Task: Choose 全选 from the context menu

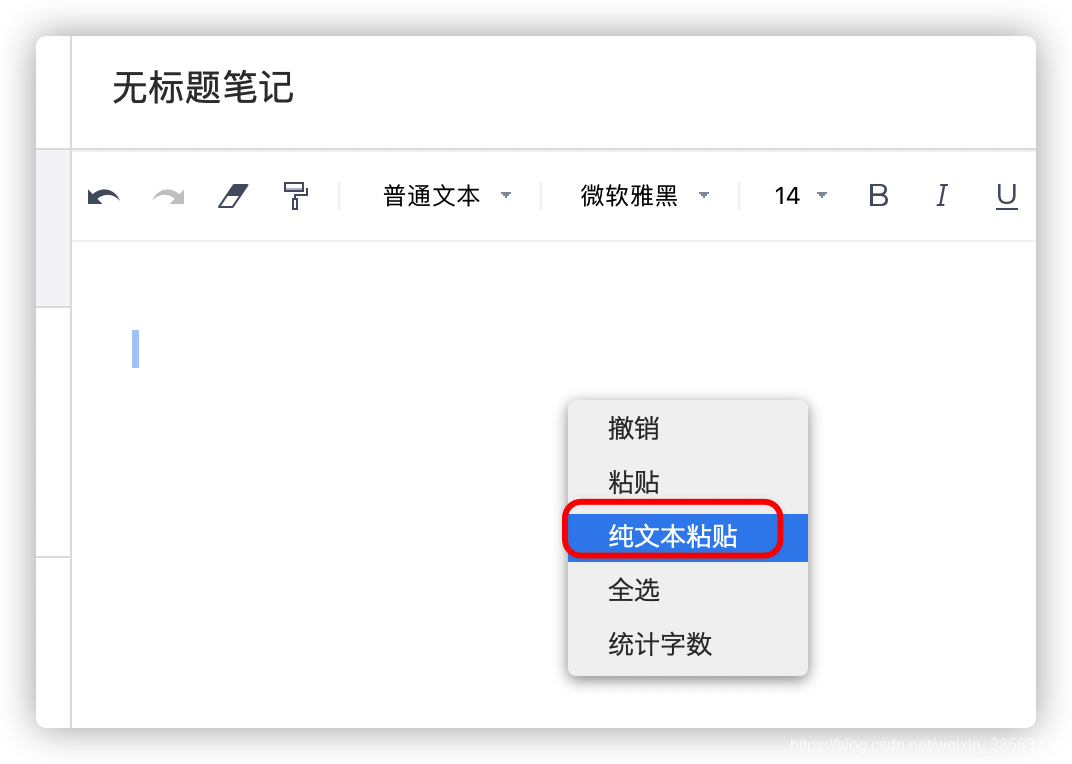Action: point(688,590)
